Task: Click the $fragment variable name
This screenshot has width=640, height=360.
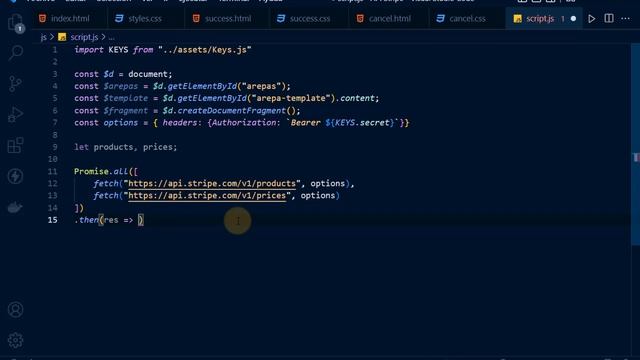Action: click(125, 111)
